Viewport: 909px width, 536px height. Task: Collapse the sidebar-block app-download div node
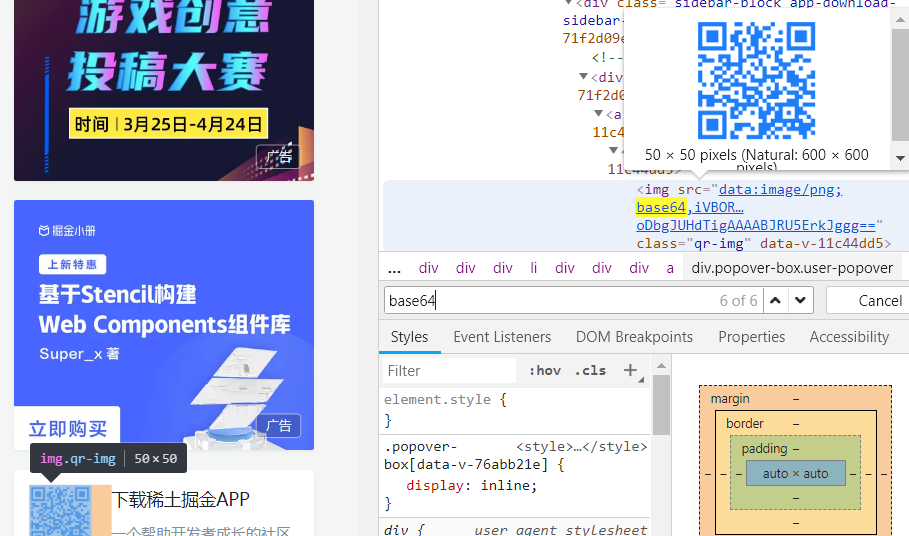tap(569, 3)
